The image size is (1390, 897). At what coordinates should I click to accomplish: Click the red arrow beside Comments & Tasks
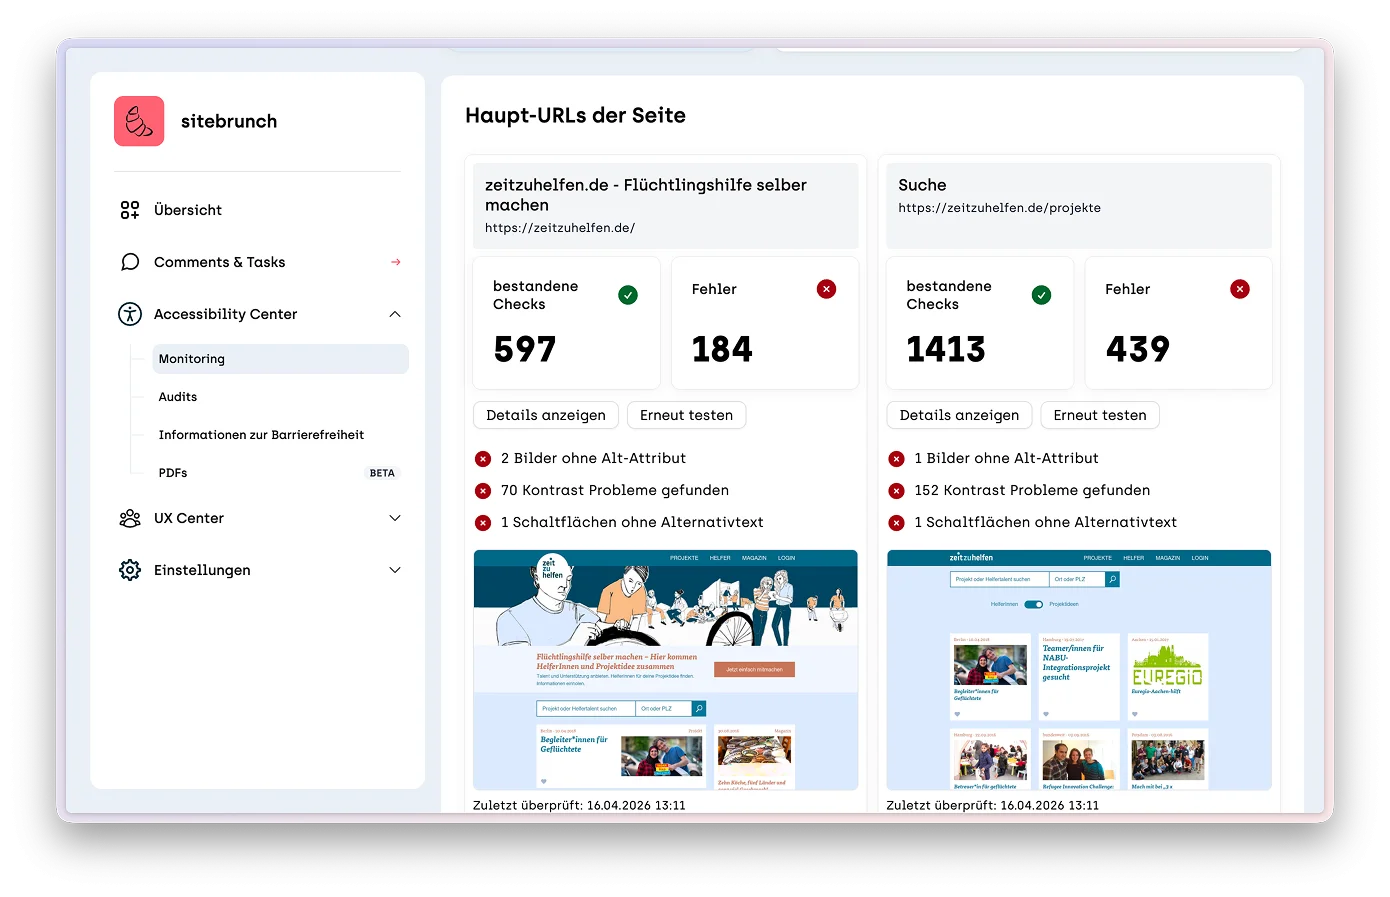(x=395, y=262)
